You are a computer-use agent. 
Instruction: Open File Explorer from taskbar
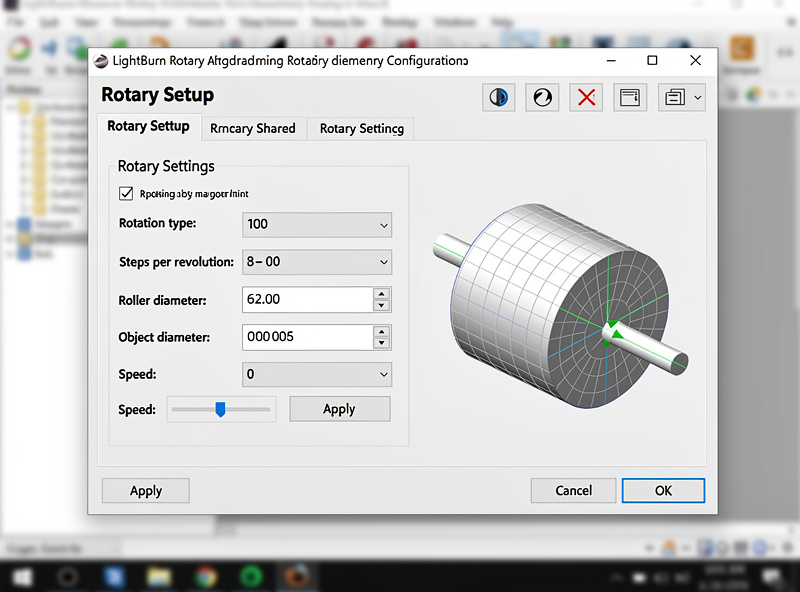(159, 577)
